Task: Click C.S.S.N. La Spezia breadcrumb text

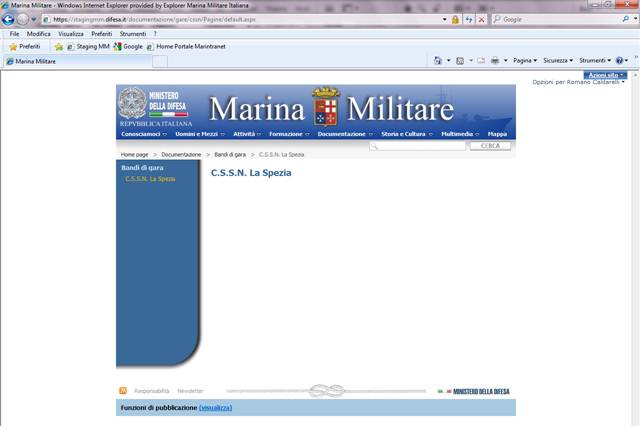Action: (281, 155)
